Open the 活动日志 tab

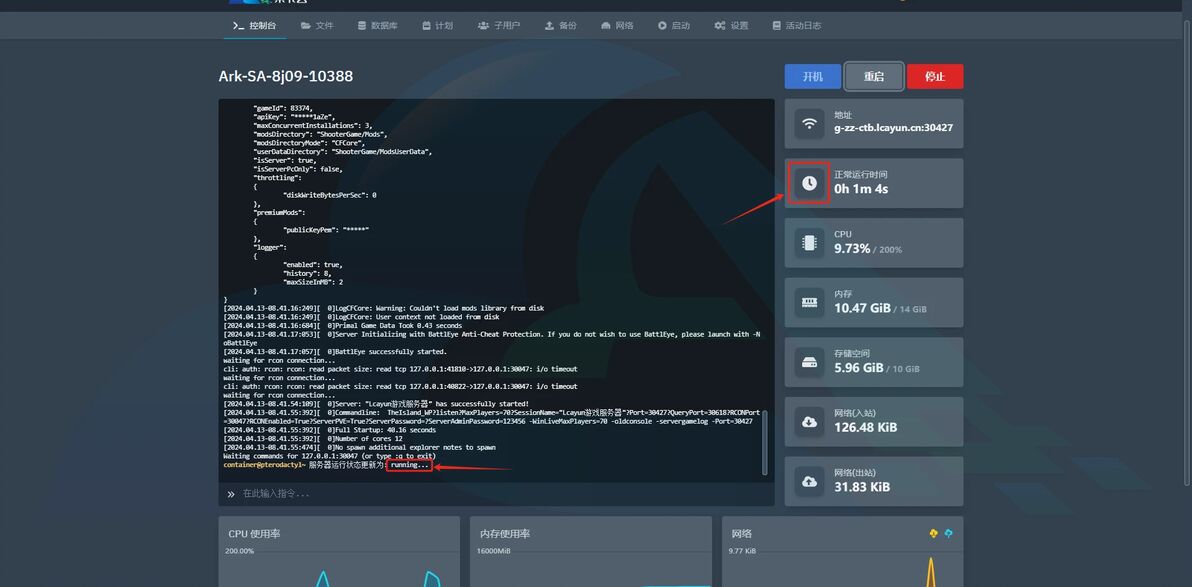click(x=797, y=25)
